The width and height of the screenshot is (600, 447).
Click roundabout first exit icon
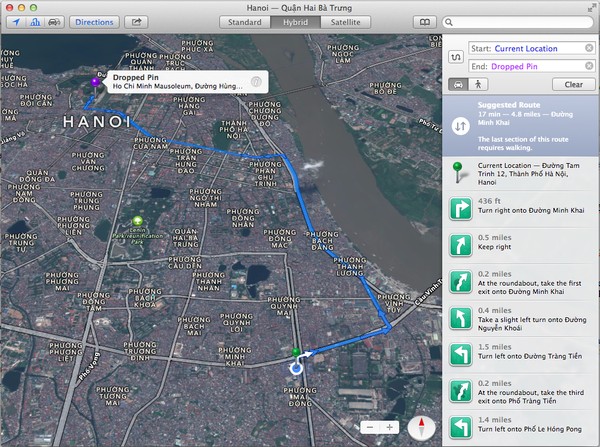tap(460, 282)
